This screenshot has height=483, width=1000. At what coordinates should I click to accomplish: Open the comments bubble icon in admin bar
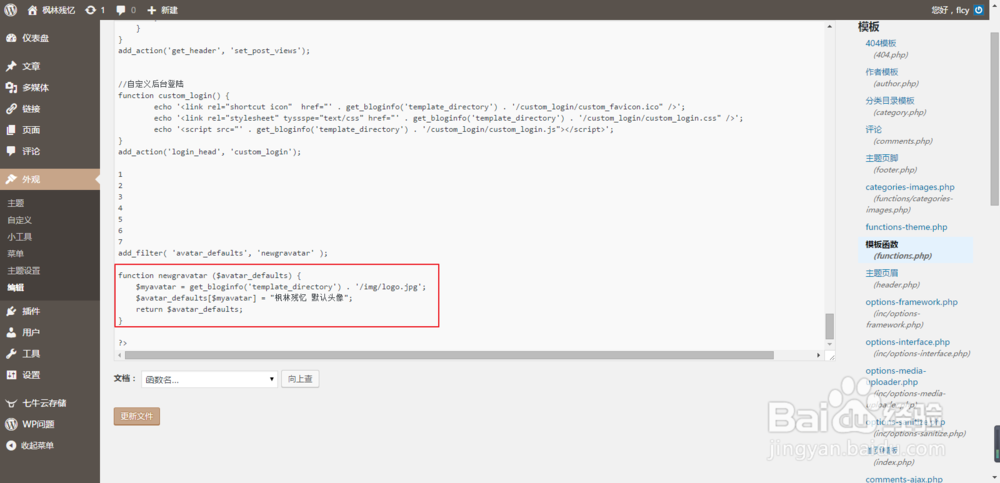[121, 10]
